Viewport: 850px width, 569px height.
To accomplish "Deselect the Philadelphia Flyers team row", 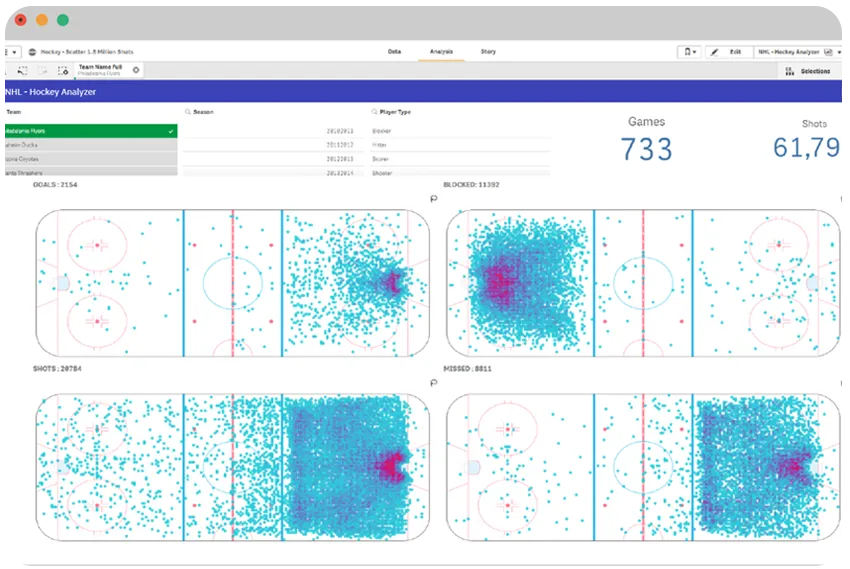I will coord(91,131).
